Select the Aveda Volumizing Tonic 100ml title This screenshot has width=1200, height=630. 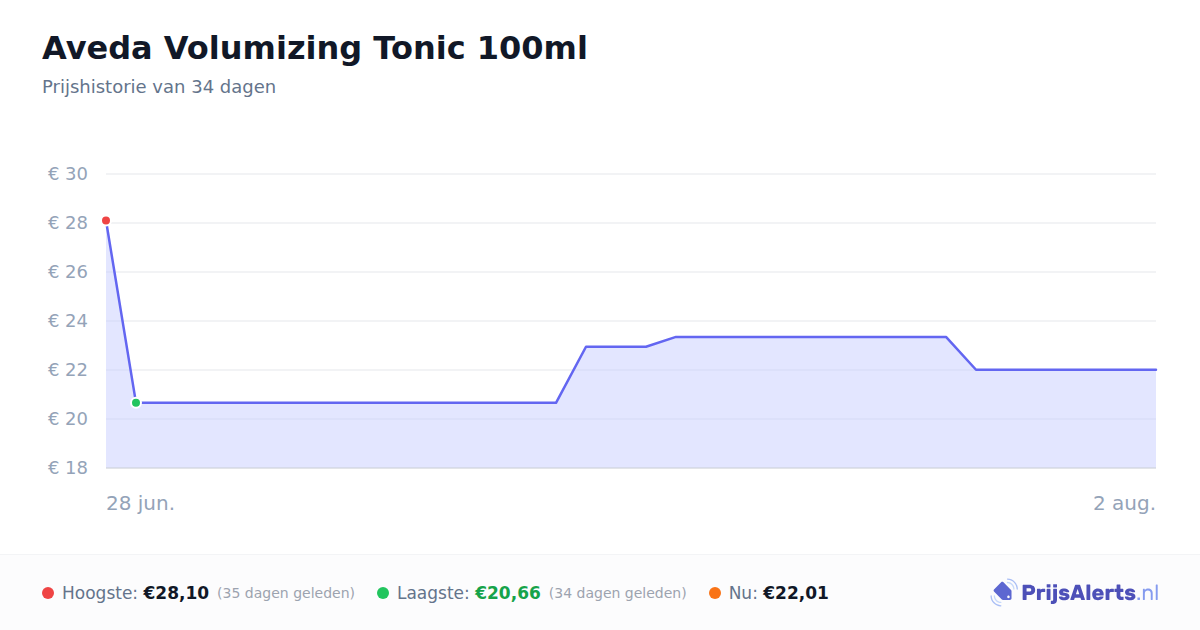coord(315,48)
